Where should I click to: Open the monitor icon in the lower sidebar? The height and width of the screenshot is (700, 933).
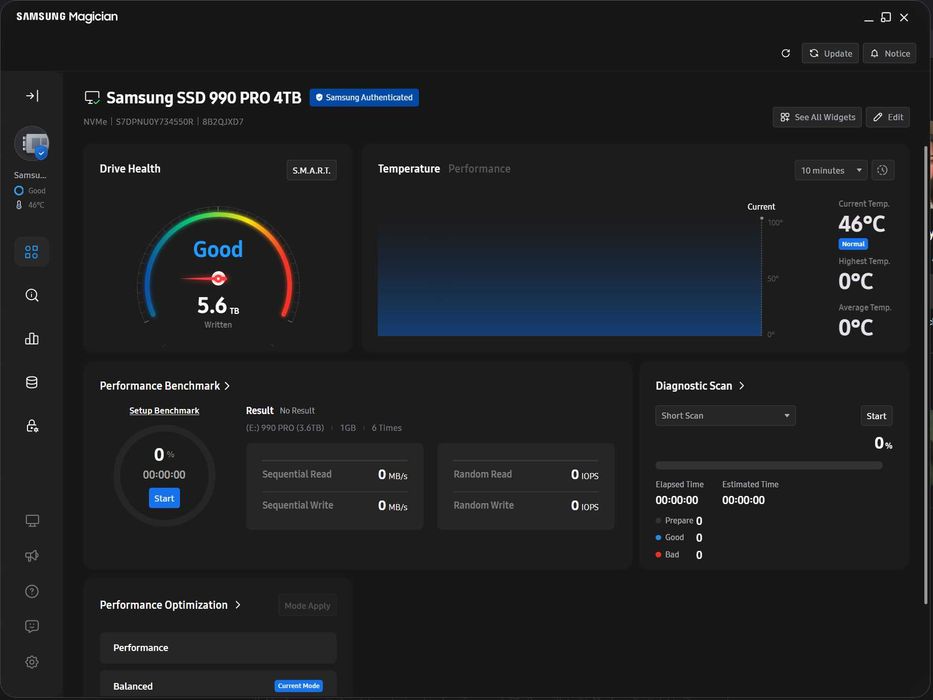coord(32,521)
